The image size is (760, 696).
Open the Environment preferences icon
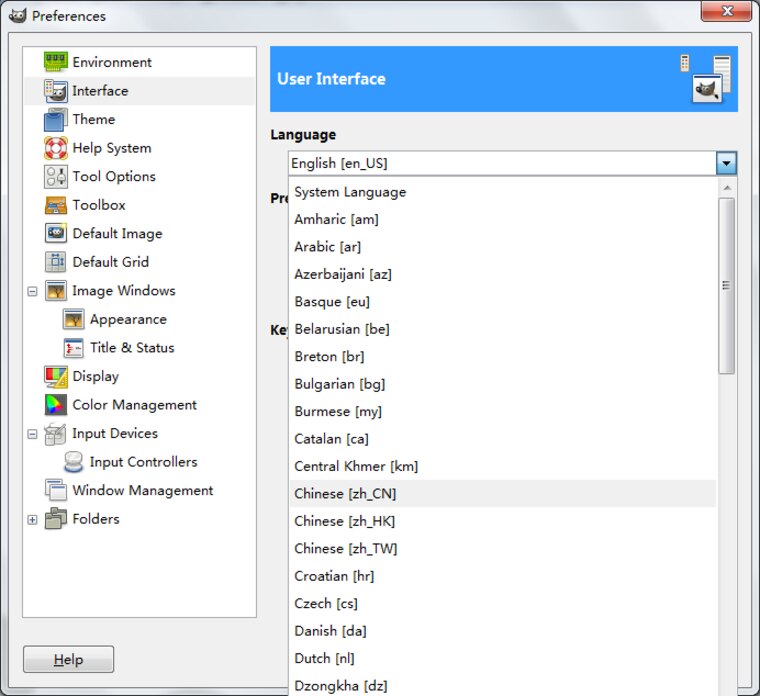point(56,62)
